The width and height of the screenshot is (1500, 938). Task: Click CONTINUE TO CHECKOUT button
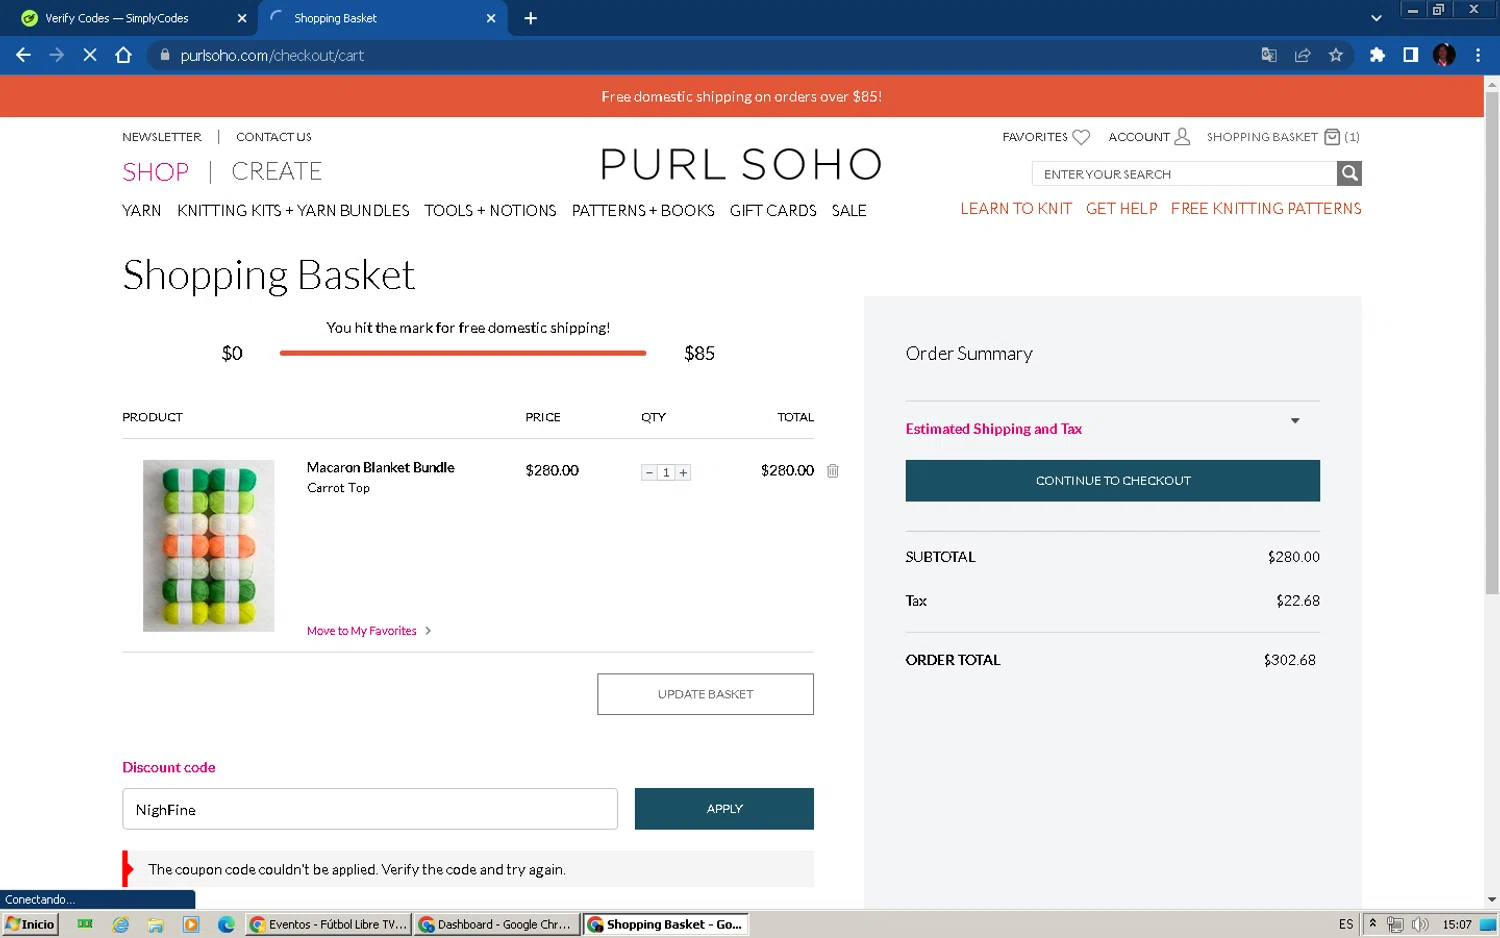pos(1112,481)
